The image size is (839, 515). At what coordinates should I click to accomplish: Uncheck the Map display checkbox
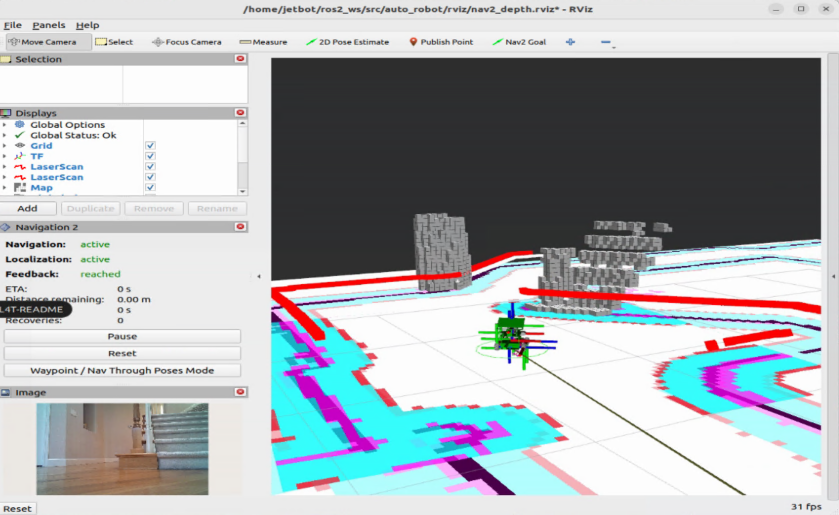click(150, 187)
